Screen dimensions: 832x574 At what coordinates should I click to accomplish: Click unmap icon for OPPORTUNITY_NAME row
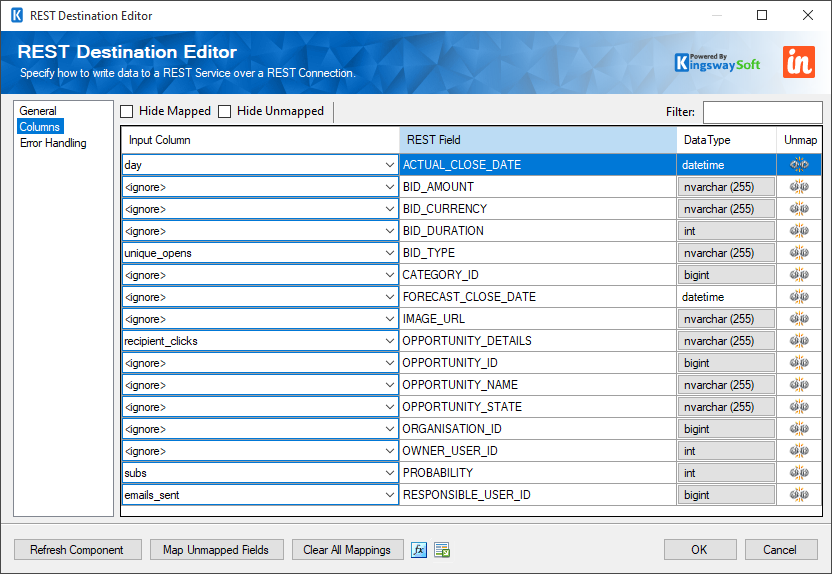pos(799,385)
